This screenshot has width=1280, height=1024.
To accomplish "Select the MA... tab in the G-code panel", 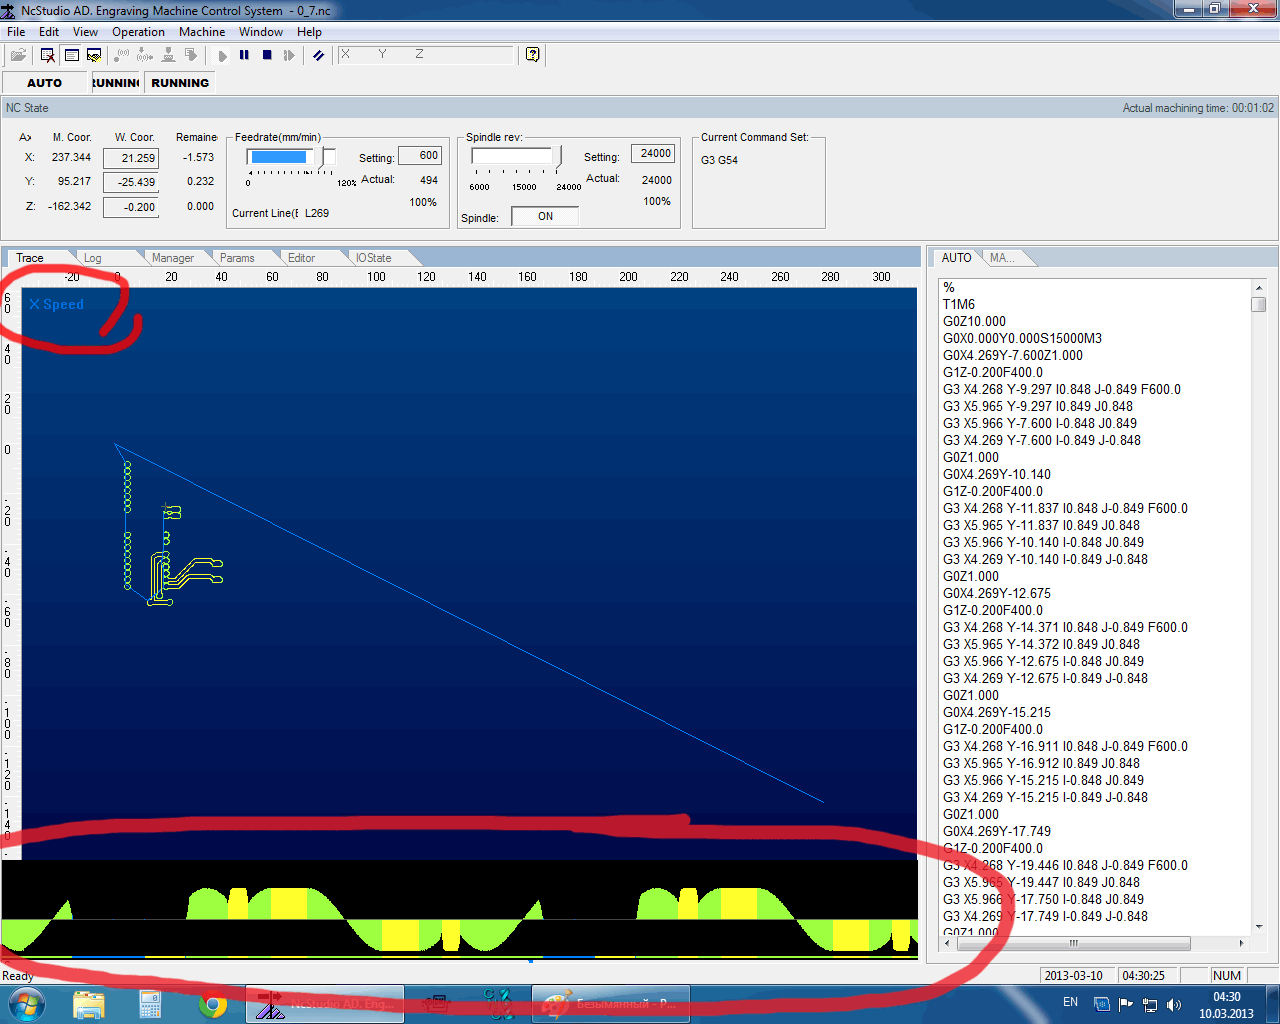I will coord(1002,258).
